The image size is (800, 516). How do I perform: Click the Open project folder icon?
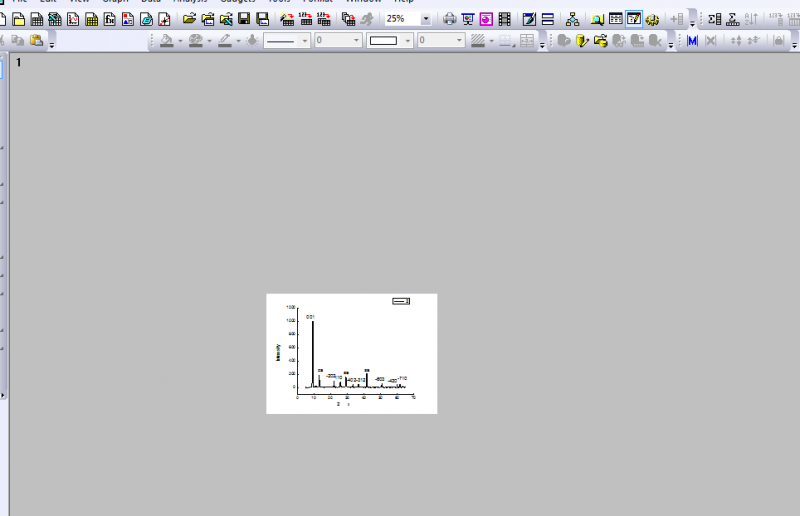pos(189,19)
